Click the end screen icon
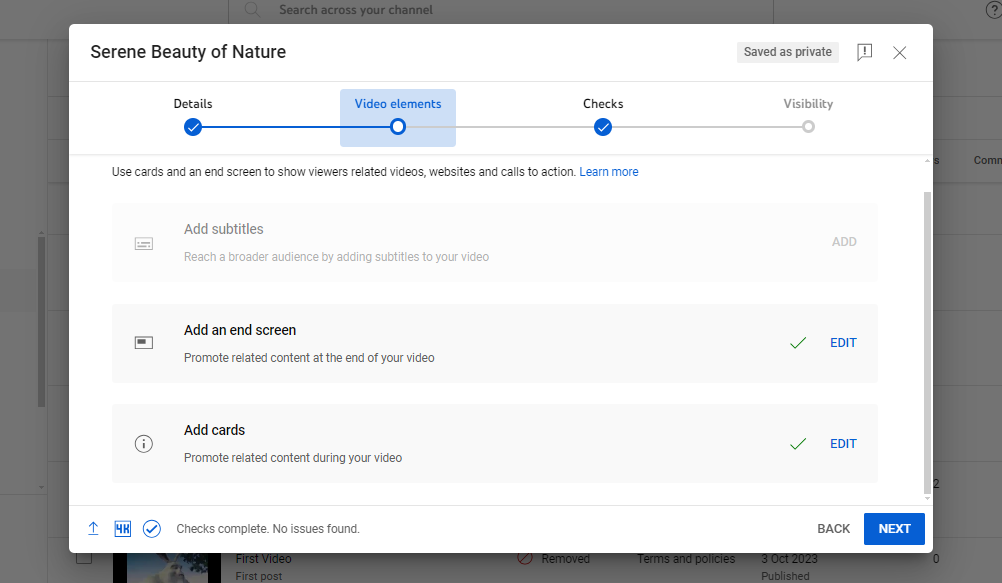Screen dimensions: 1002x583 click(x=144, y=343)
